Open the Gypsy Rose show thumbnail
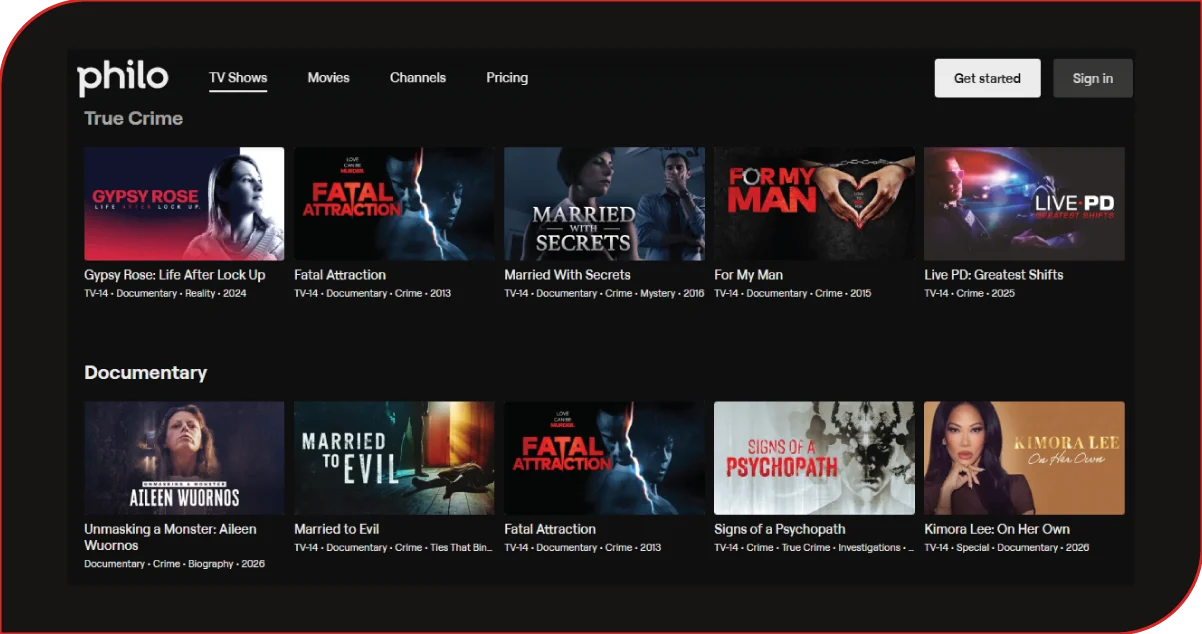Viewport: 1202px width, 634px height. [184, 204]
